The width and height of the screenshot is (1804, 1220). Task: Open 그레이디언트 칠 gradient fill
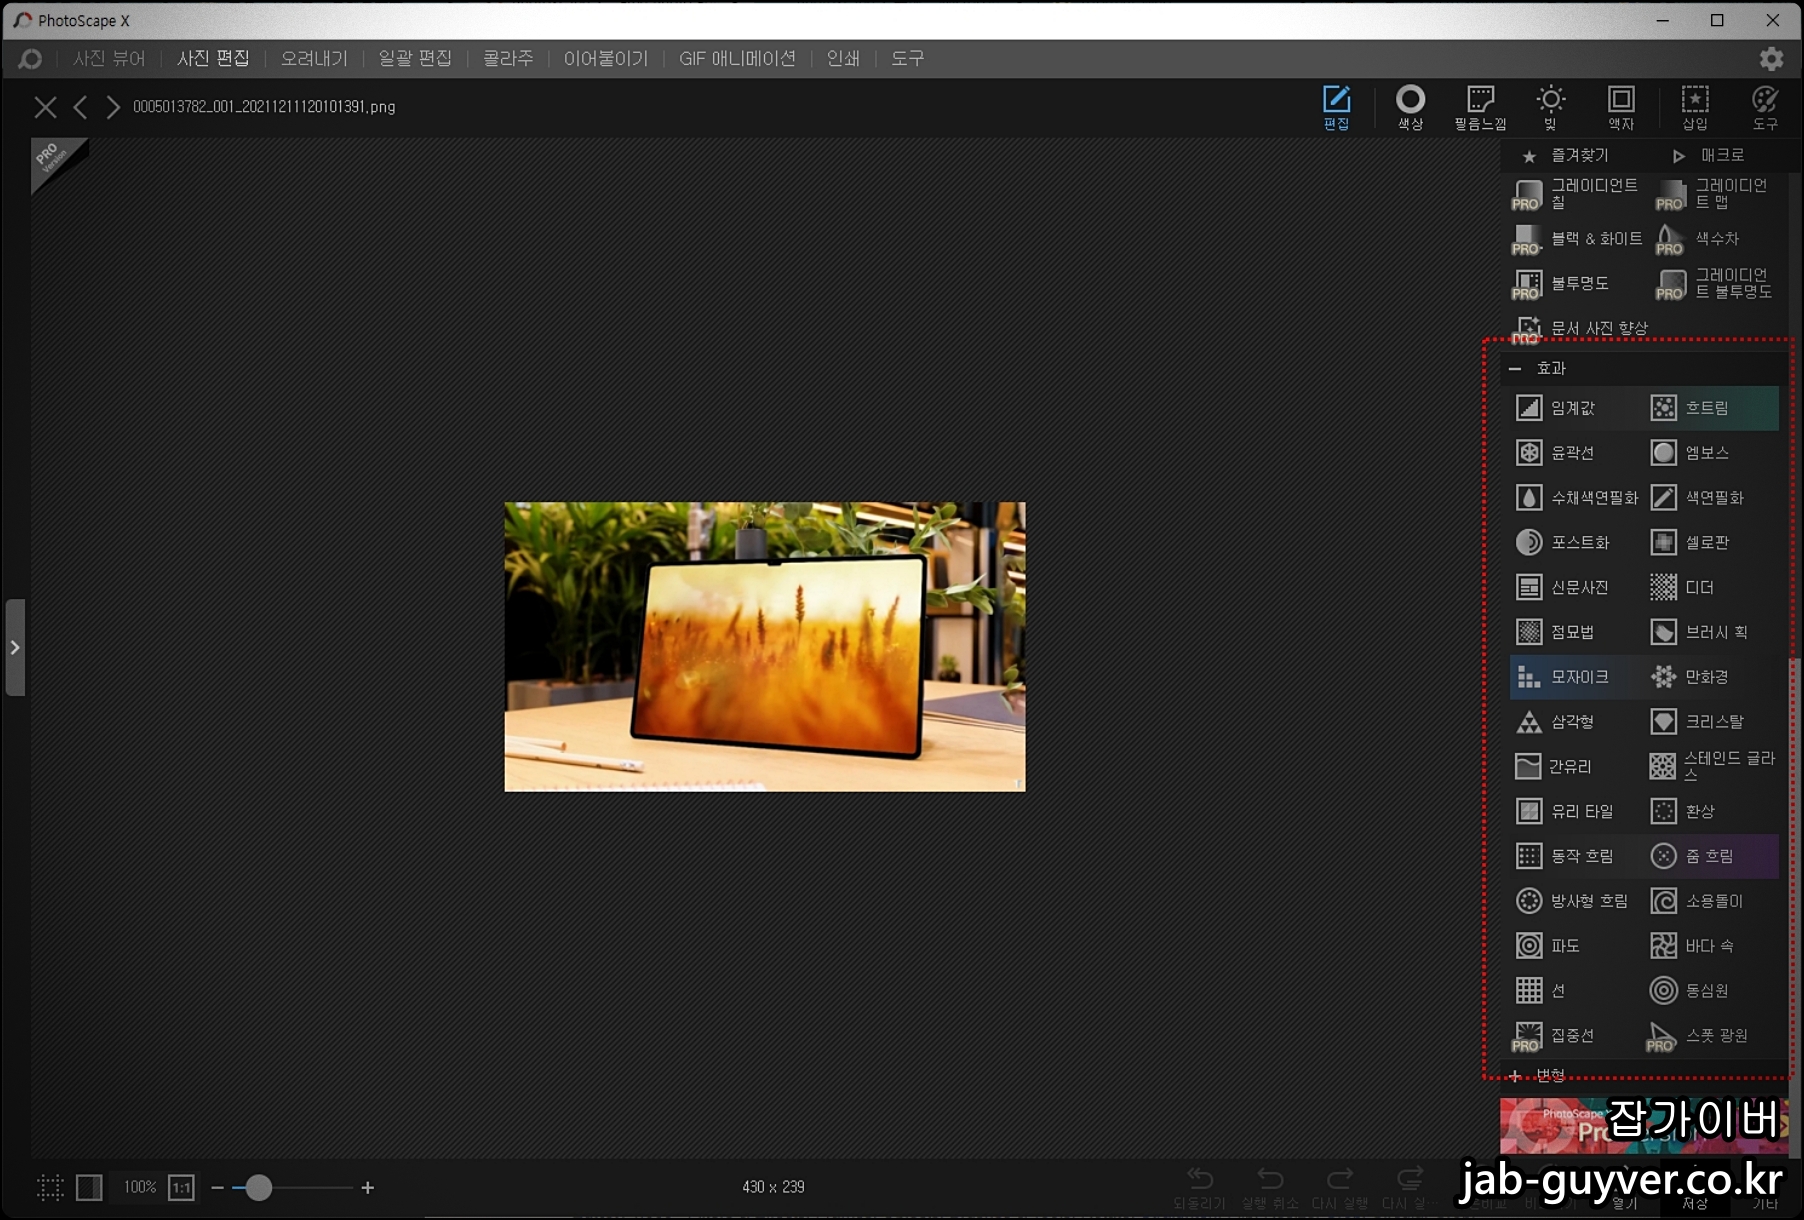point(1576,194)
